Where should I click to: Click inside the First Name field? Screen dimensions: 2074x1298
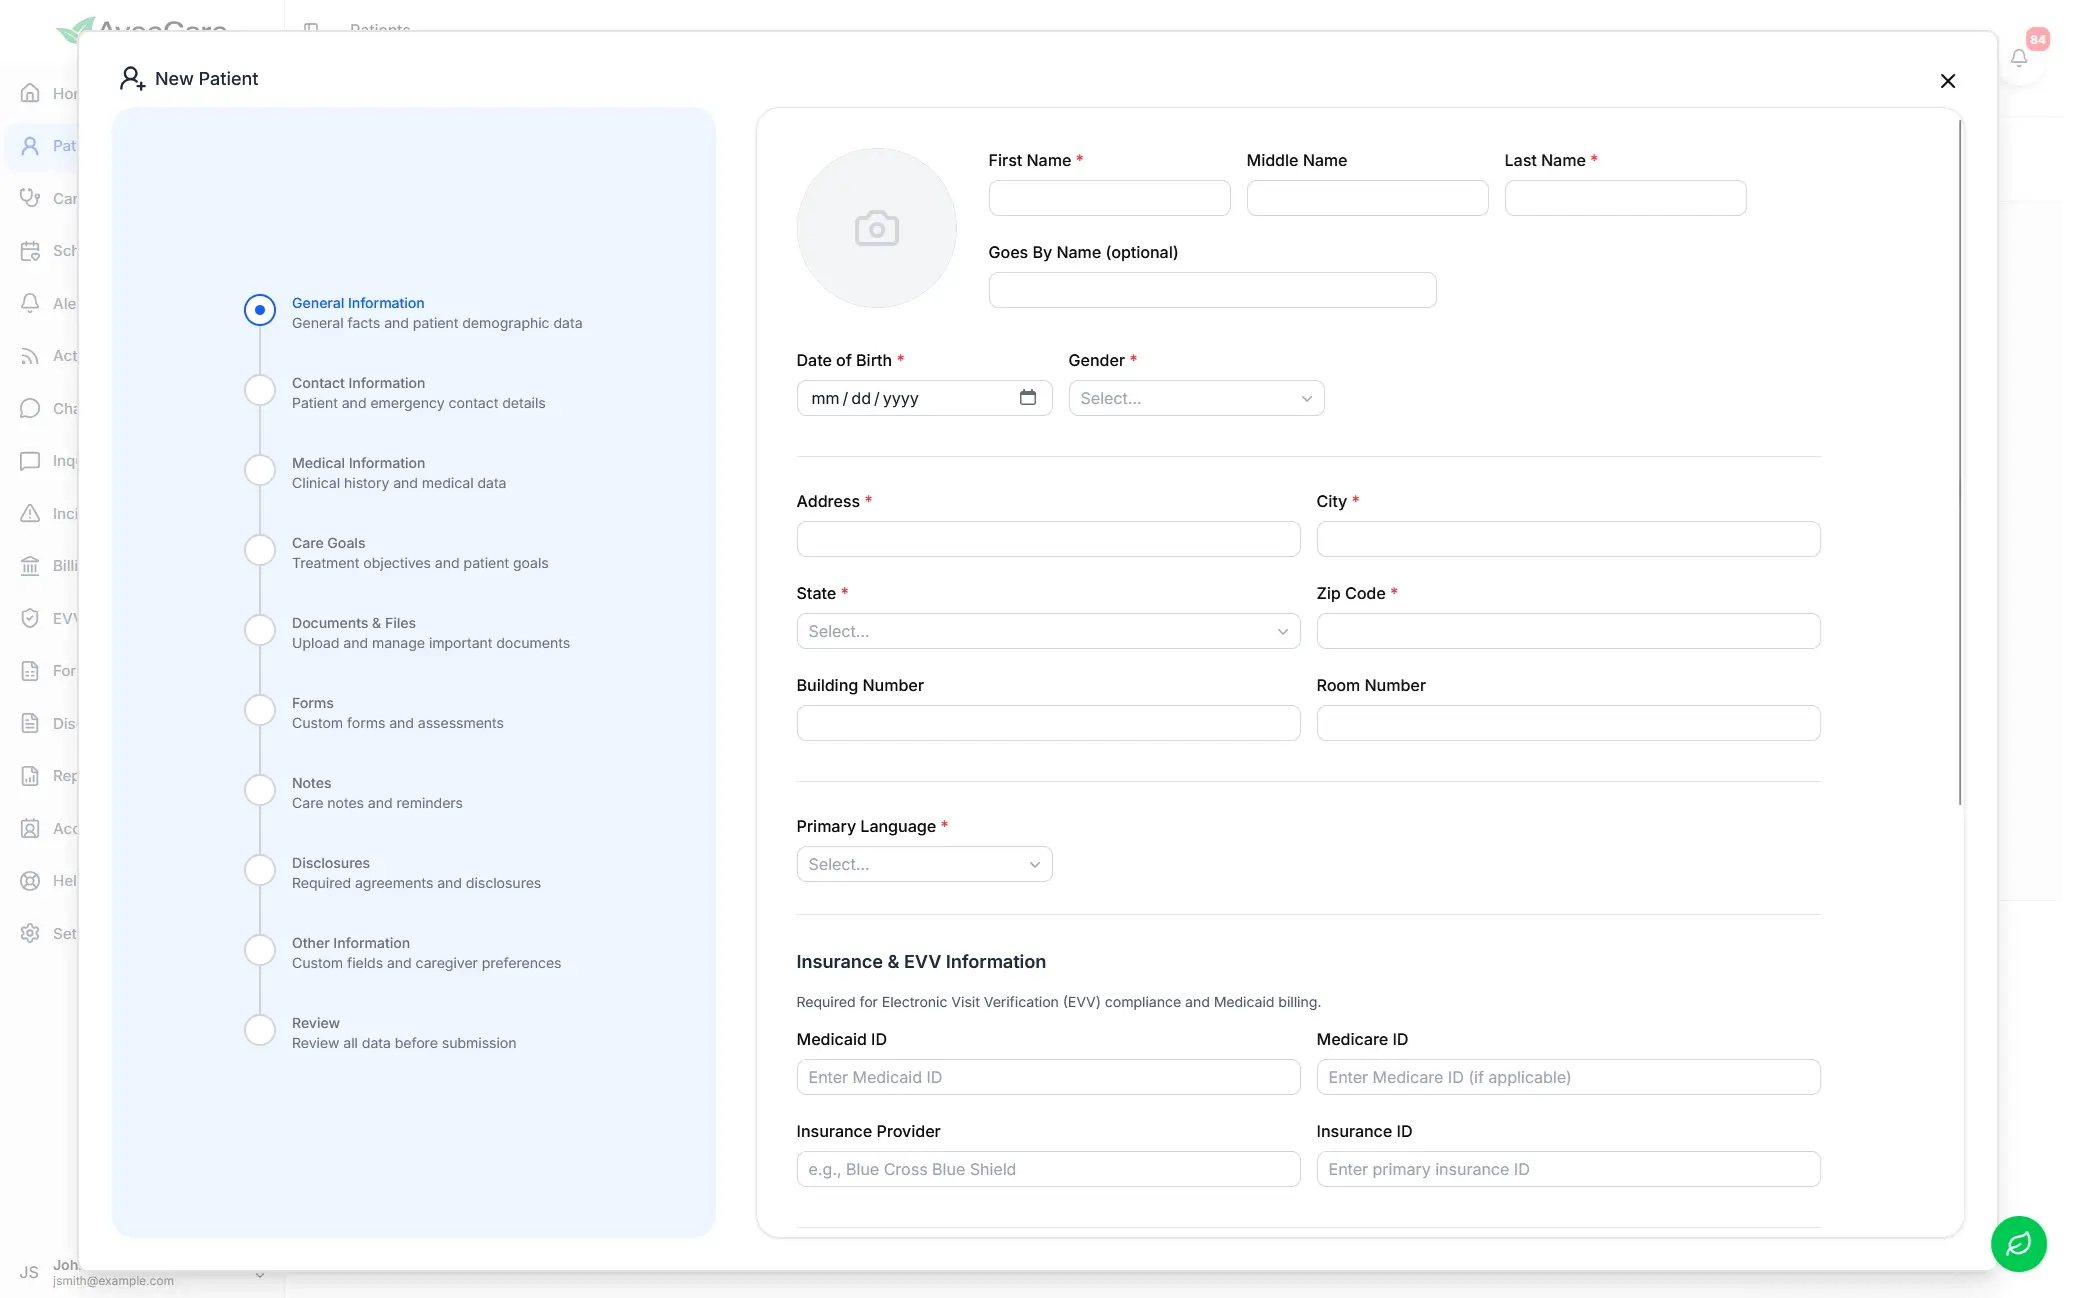point(1108,197)
